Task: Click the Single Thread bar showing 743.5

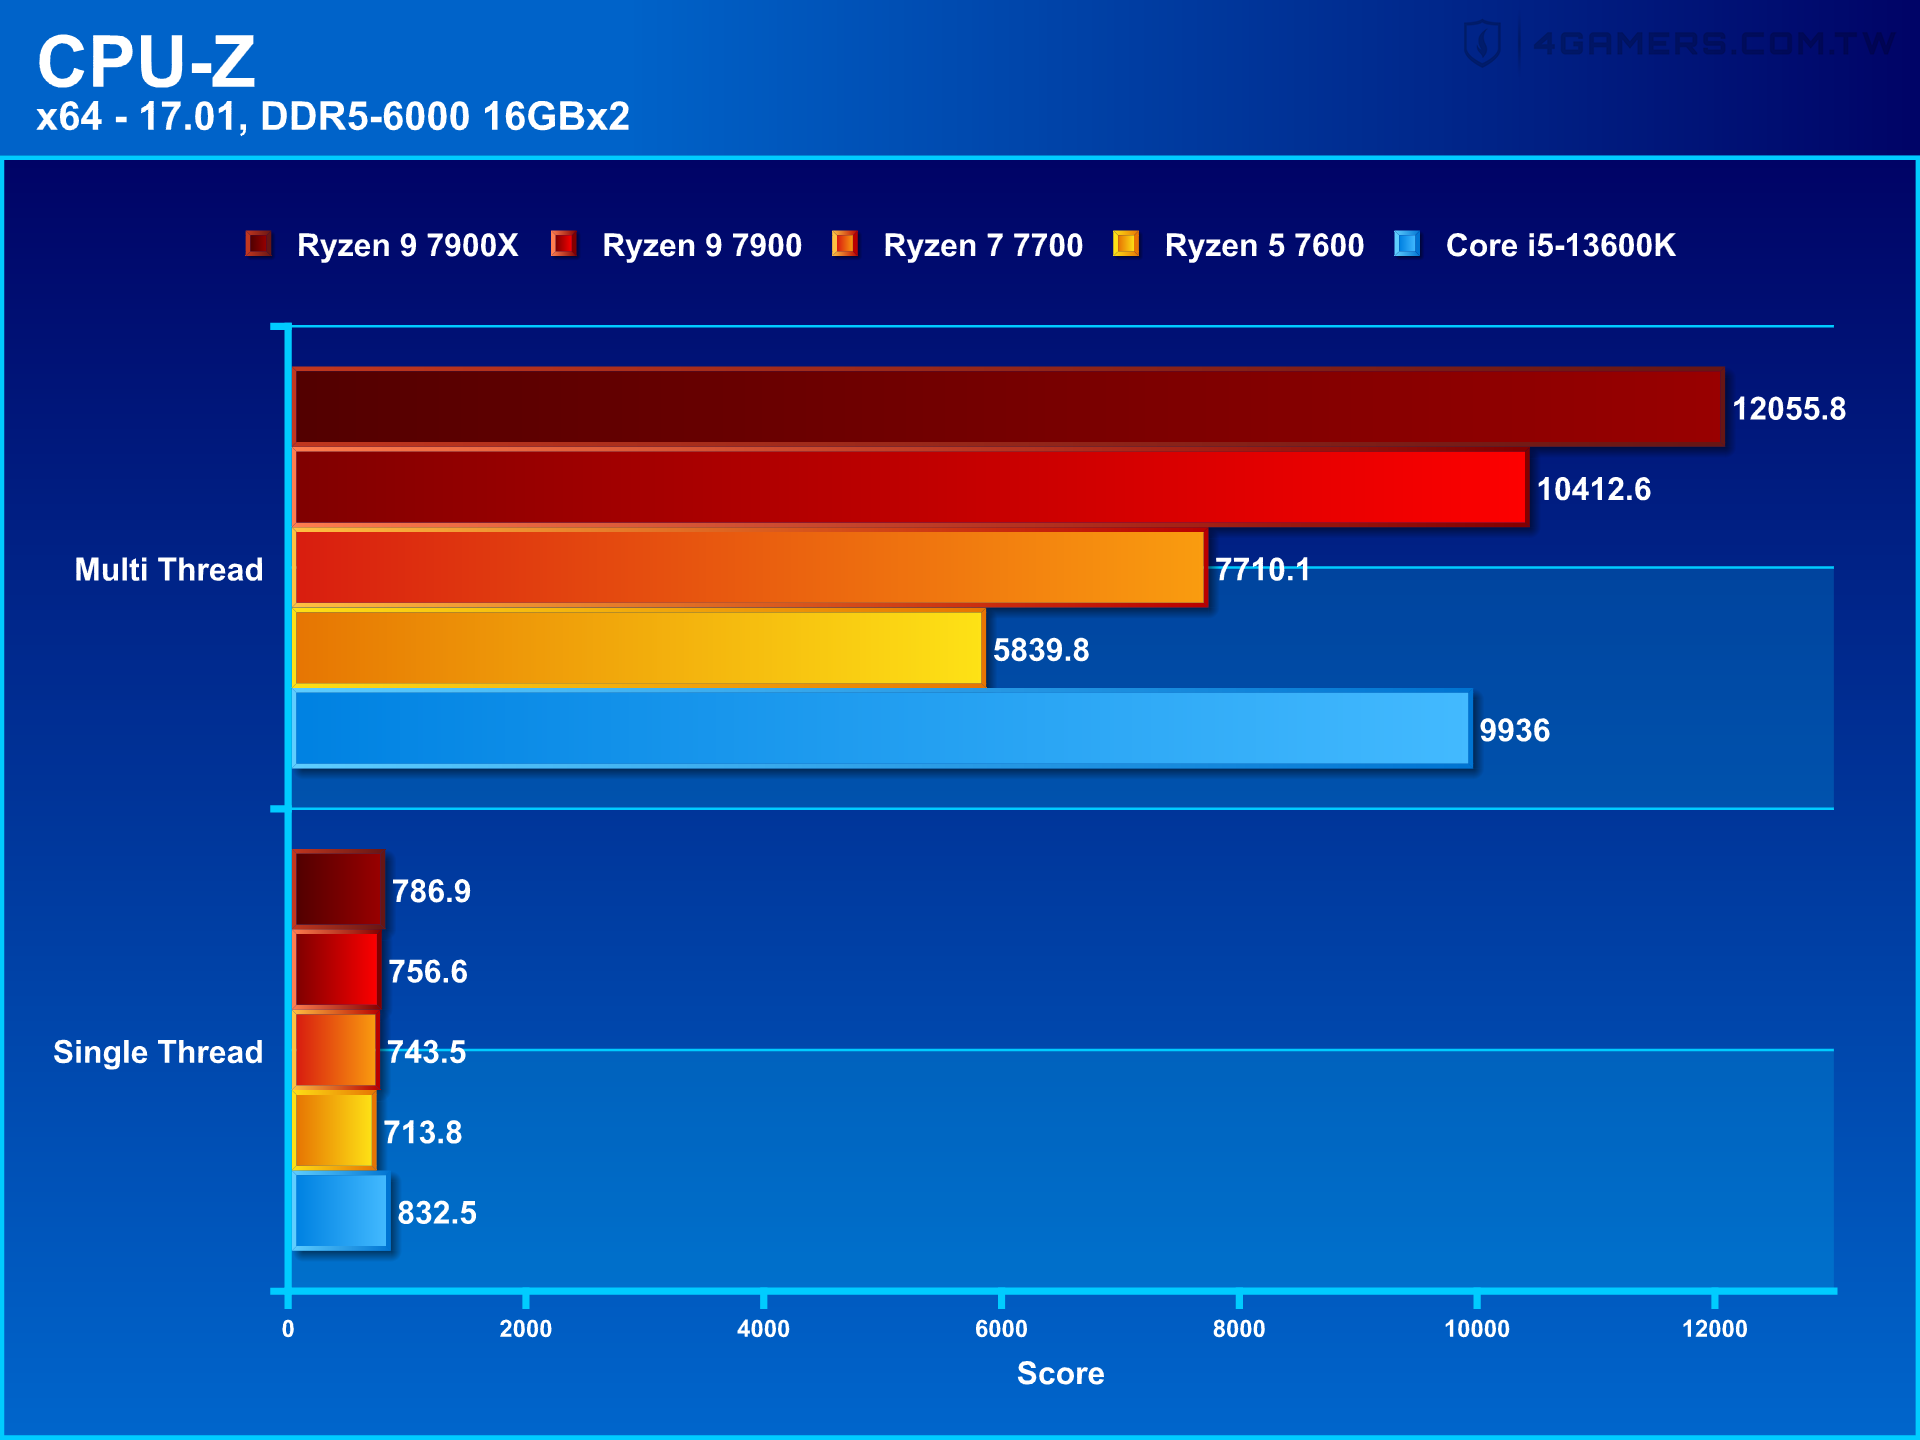Action: pos(336,1051)
